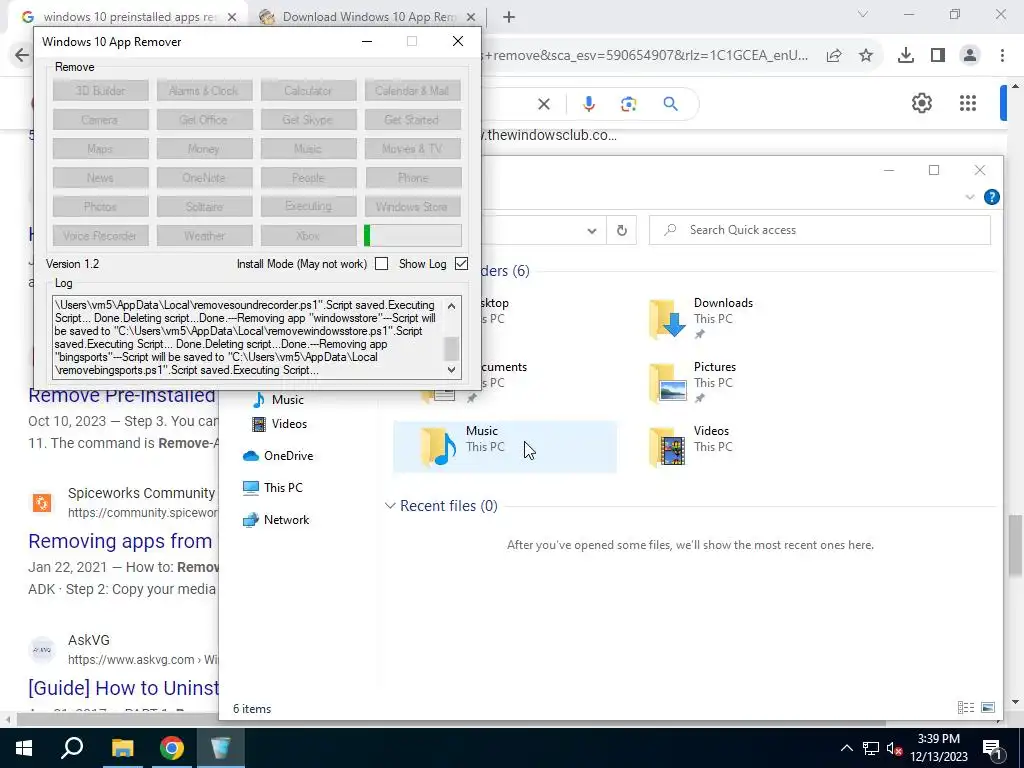Image resolution: width=1024 pixels, height=768 pixels.
Task: Click the log scrollbar up arrow
Action: 451,305
